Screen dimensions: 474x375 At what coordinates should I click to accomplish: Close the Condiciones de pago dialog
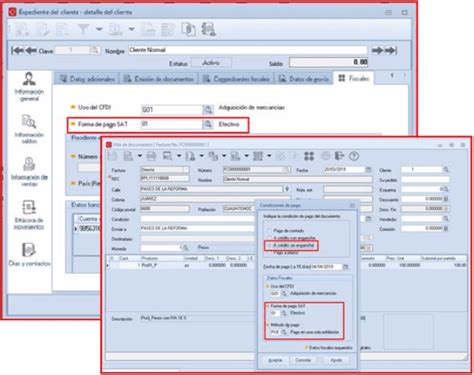(x=352, y=206)
